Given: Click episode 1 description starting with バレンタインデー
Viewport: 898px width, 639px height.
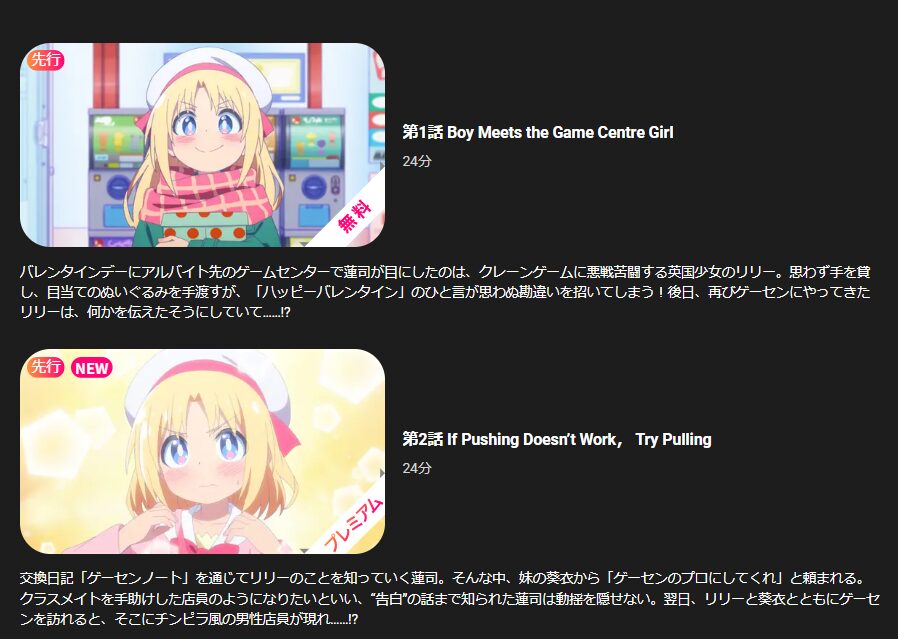Looking at the screenshot, I should click(x=445, y=292).
